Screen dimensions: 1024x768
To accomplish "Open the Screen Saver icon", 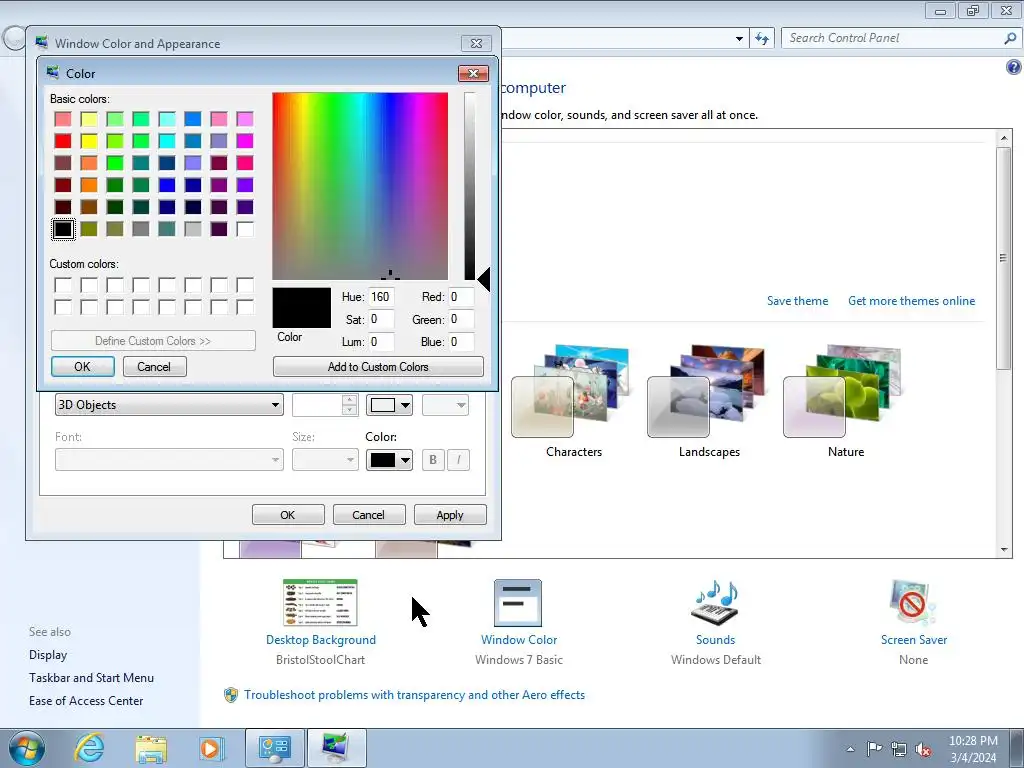I will [913, 603].
